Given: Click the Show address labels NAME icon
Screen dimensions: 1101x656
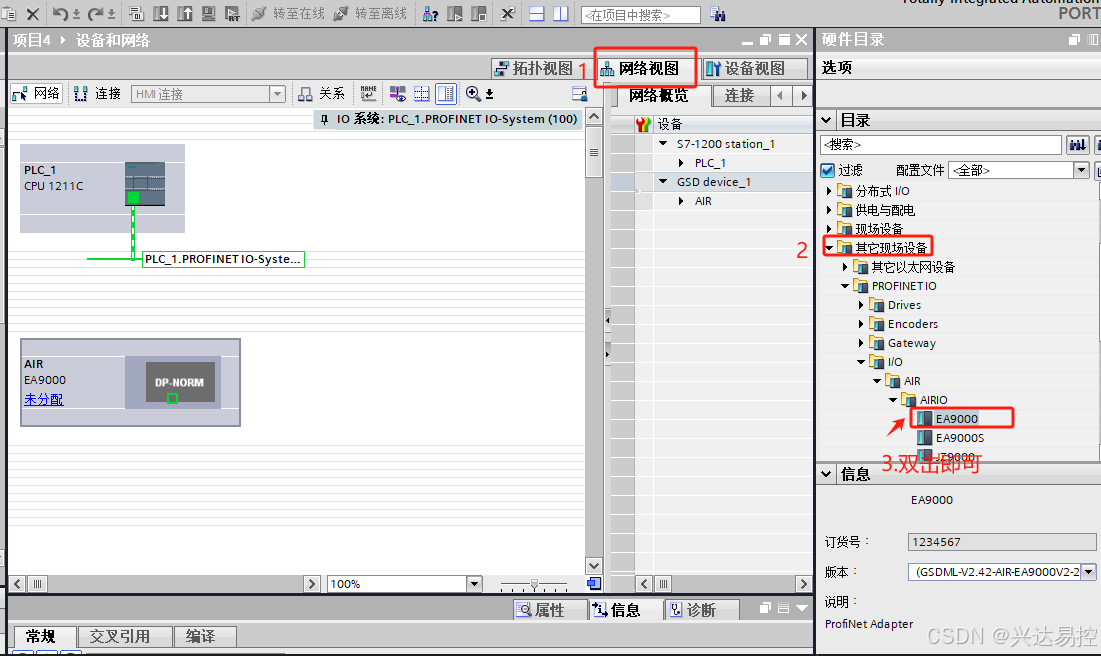Looking at the screenshot, I should pos(368,93).
